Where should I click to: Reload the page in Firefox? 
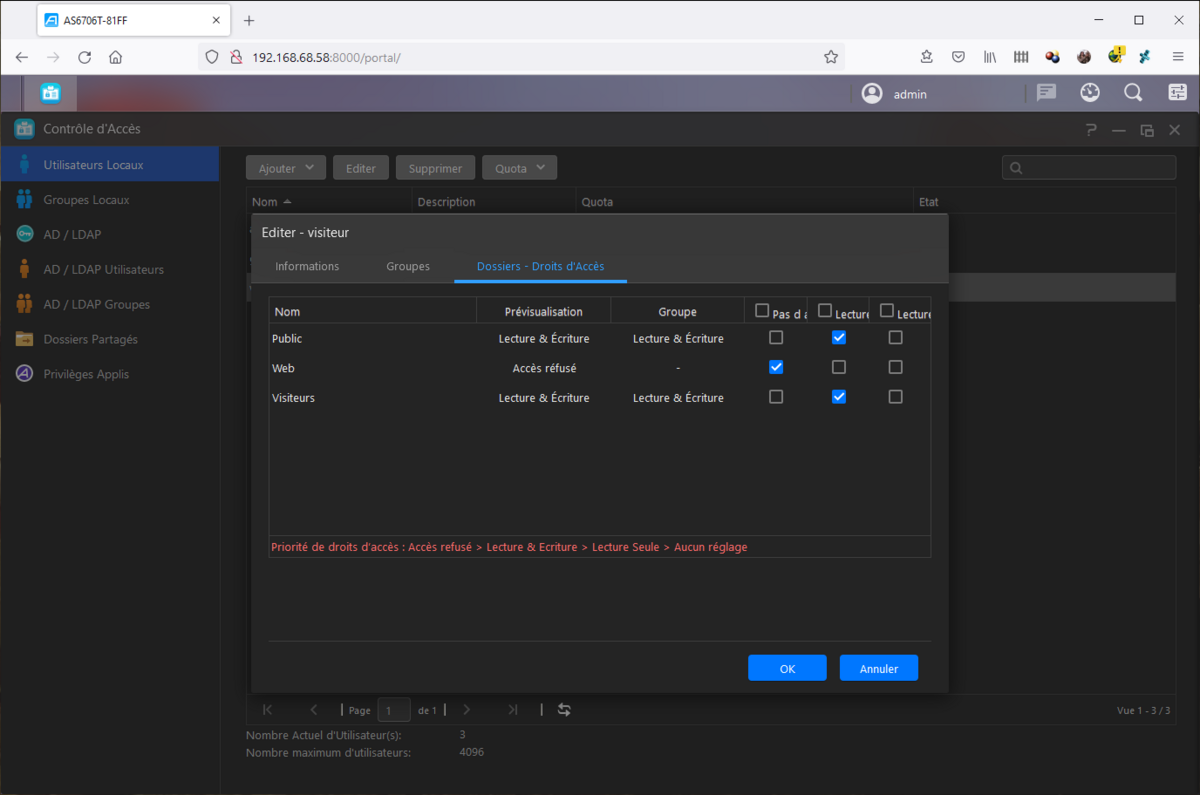[x=84, y=57]
